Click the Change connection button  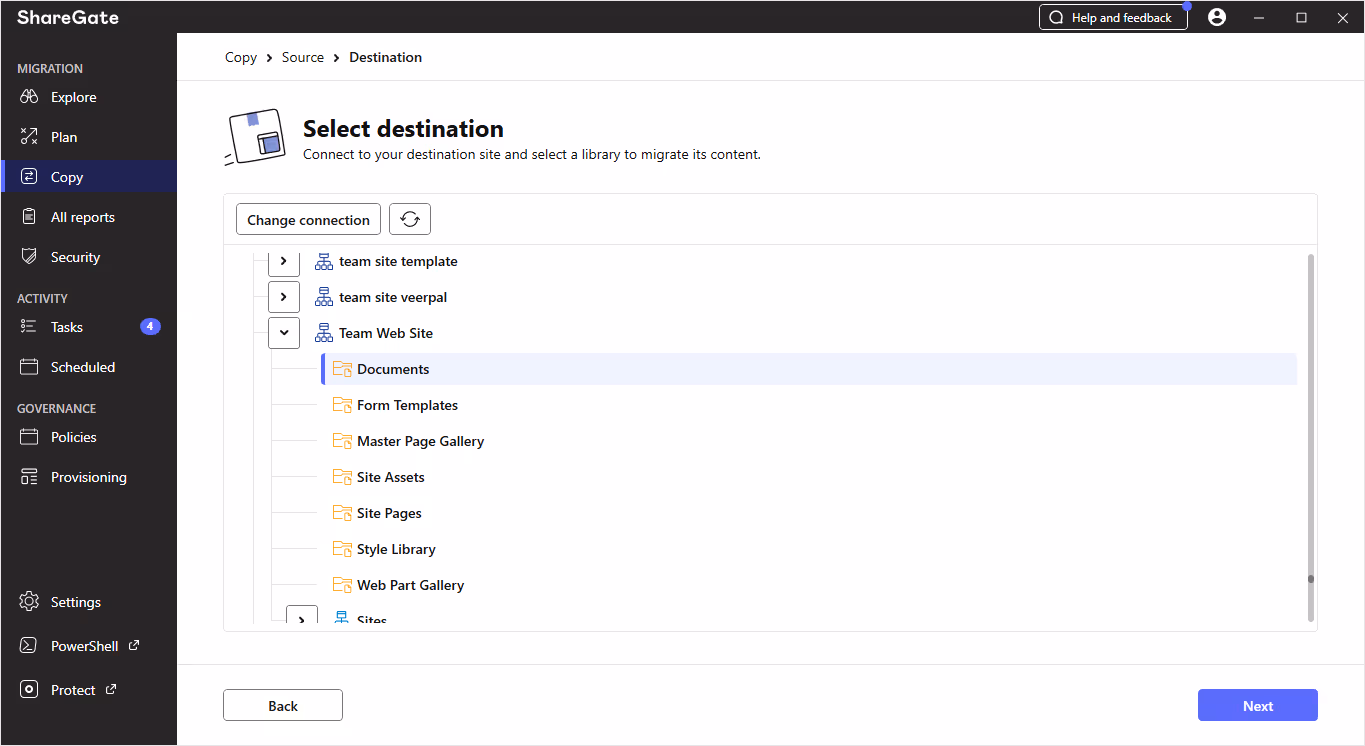click(308, 220)
